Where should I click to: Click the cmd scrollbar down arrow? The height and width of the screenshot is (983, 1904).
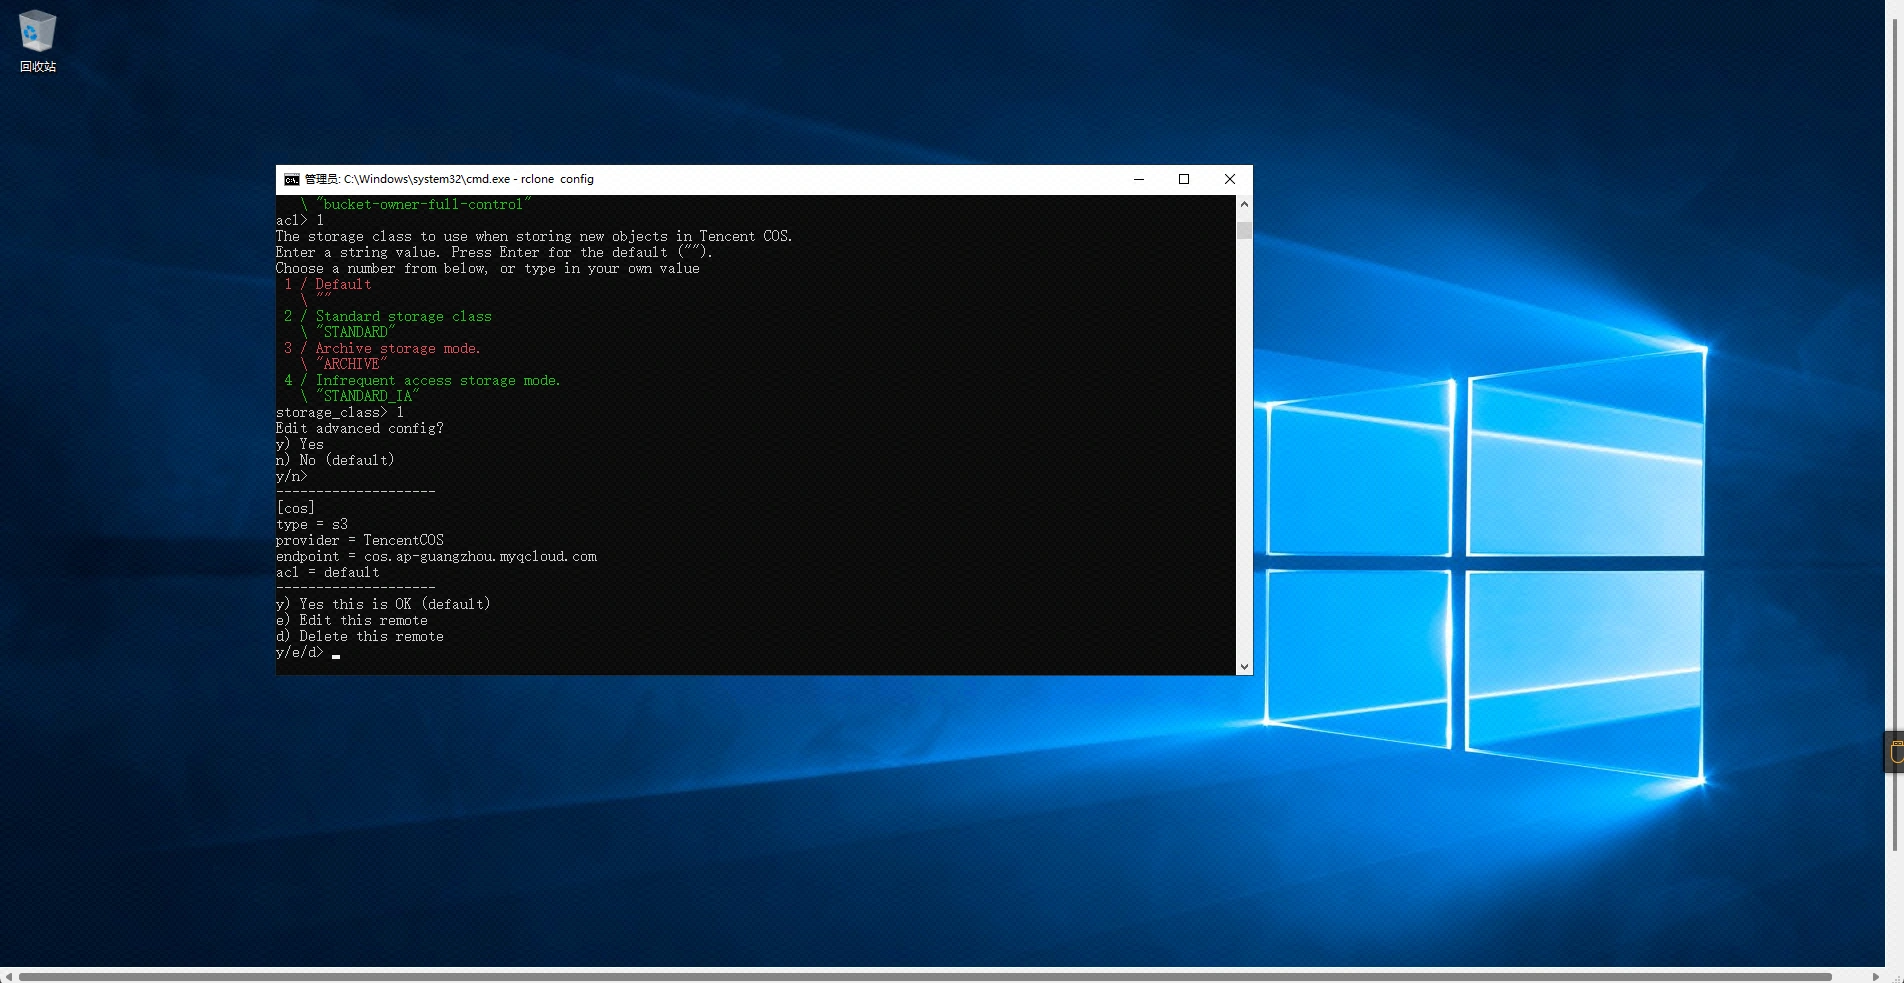(1244, 666)
